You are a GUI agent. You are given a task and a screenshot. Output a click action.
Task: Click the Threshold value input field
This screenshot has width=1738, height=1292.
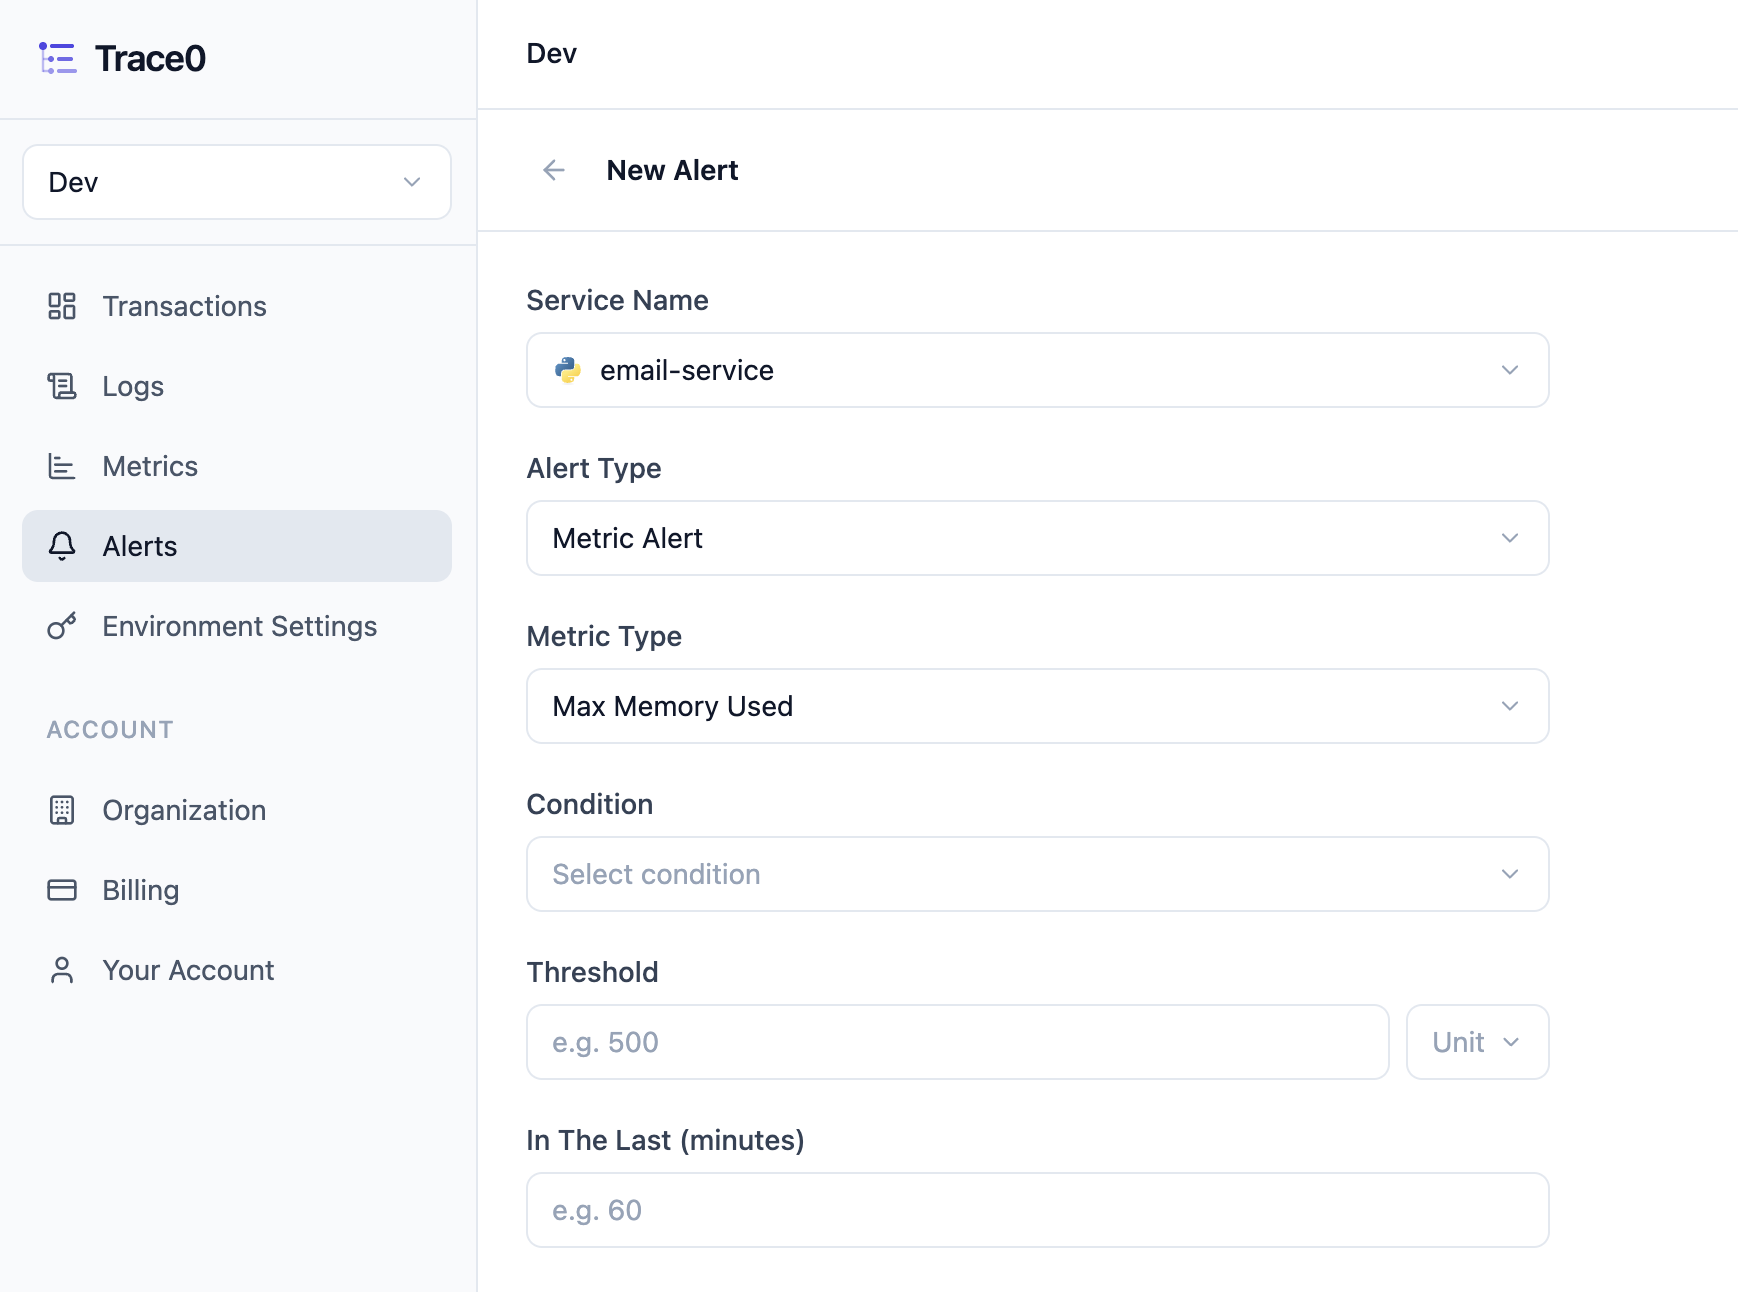(958, 1042)
